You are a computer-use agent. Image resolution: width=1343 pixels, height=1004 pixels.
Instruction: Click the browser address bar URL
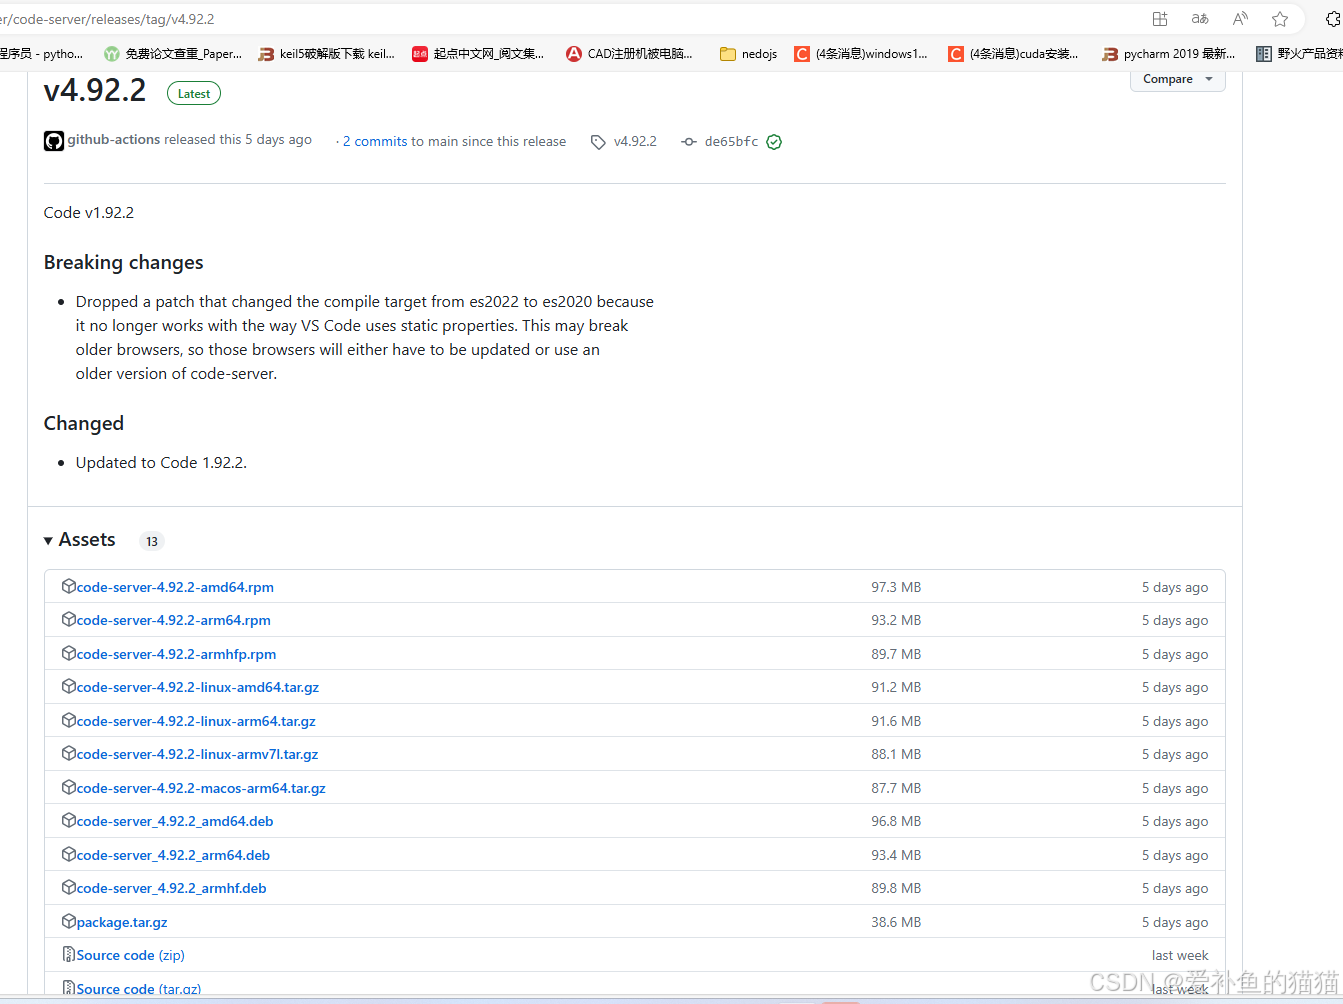[107, 19]
